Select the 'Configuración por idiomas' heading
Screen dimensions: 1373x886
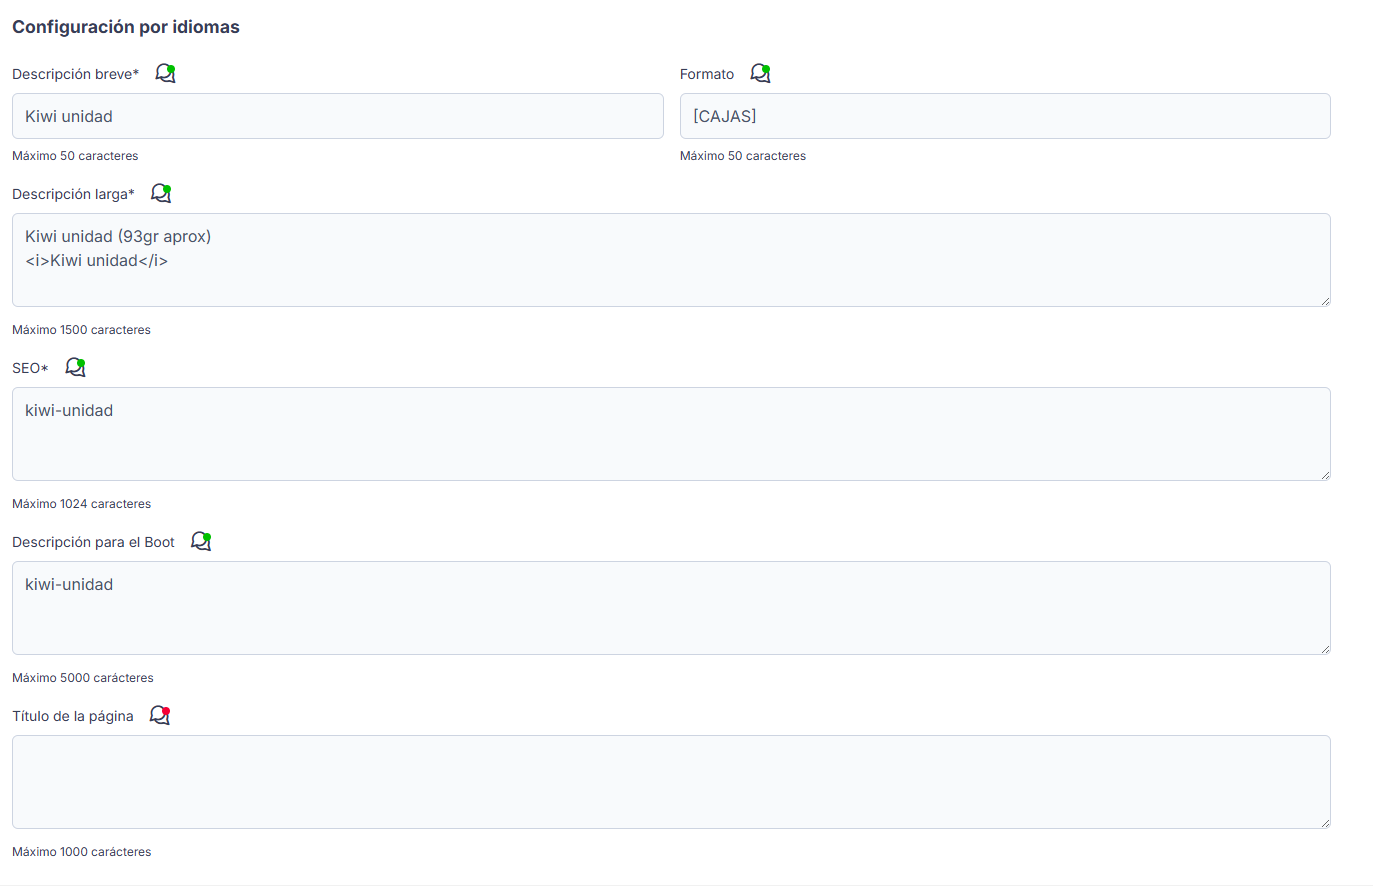(x=126, y=27)
